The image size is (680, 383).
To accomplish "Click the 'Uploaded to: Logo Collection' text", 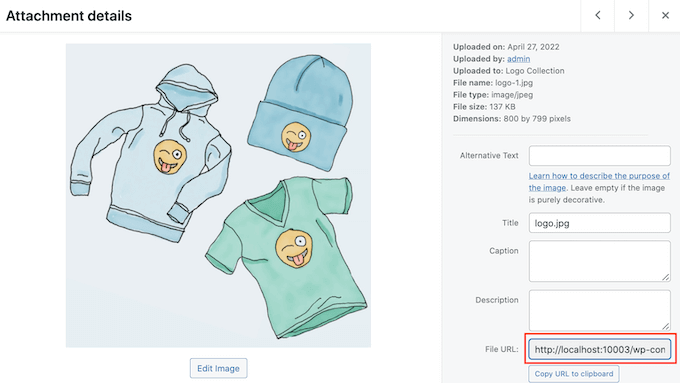I will [509, 71].
